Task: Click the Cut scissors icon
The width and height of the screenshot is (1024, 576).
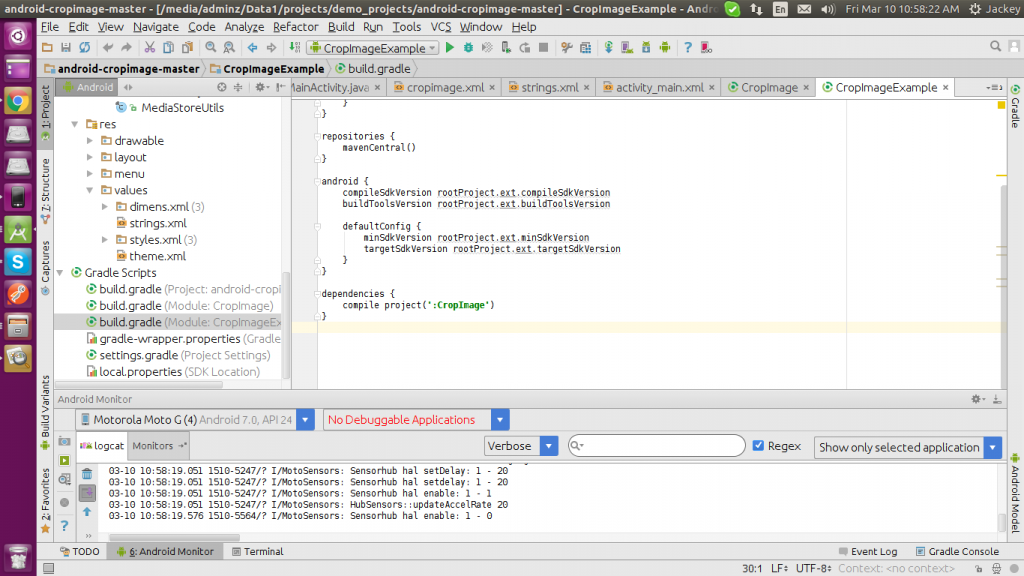Action: click(x=149, y=47)
